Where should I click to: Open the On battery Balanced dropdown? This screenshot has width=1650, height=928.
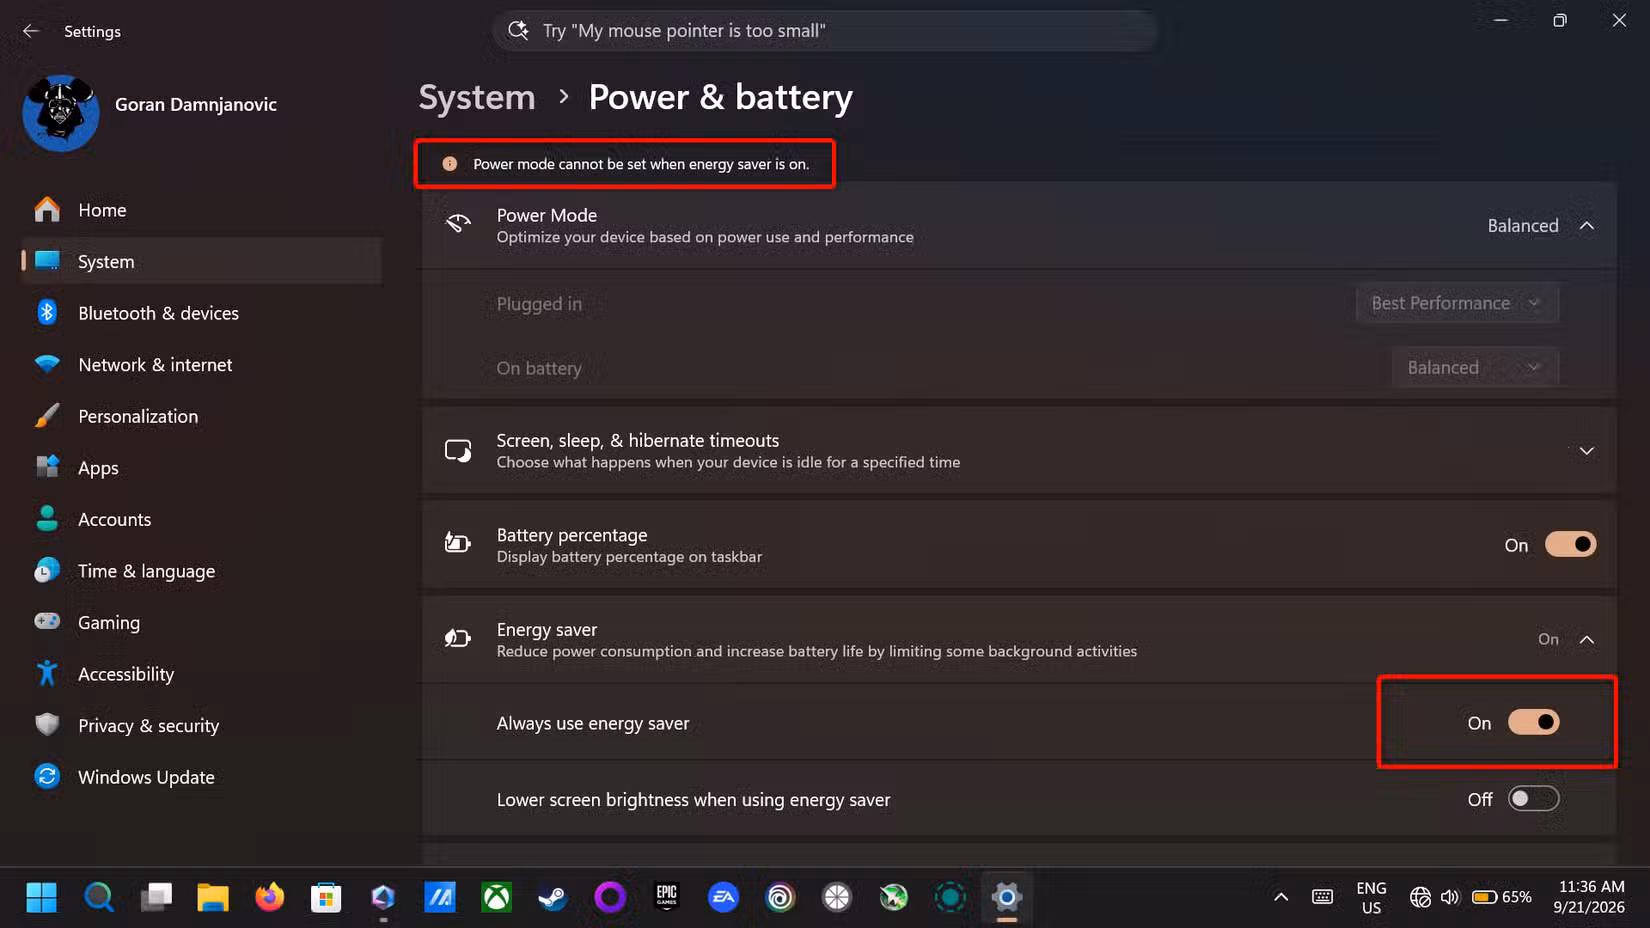pyautogui.click(x=1475, y=368)
